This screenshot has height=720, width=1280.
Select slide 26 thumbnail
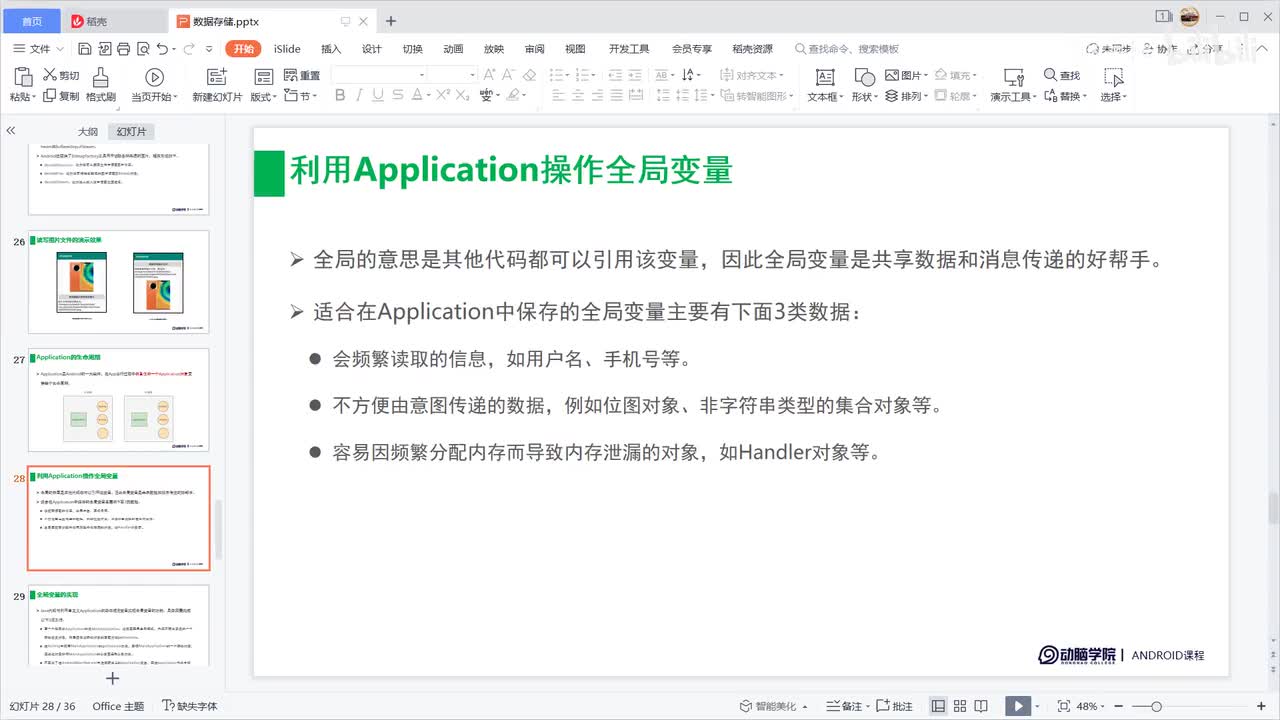119,282
